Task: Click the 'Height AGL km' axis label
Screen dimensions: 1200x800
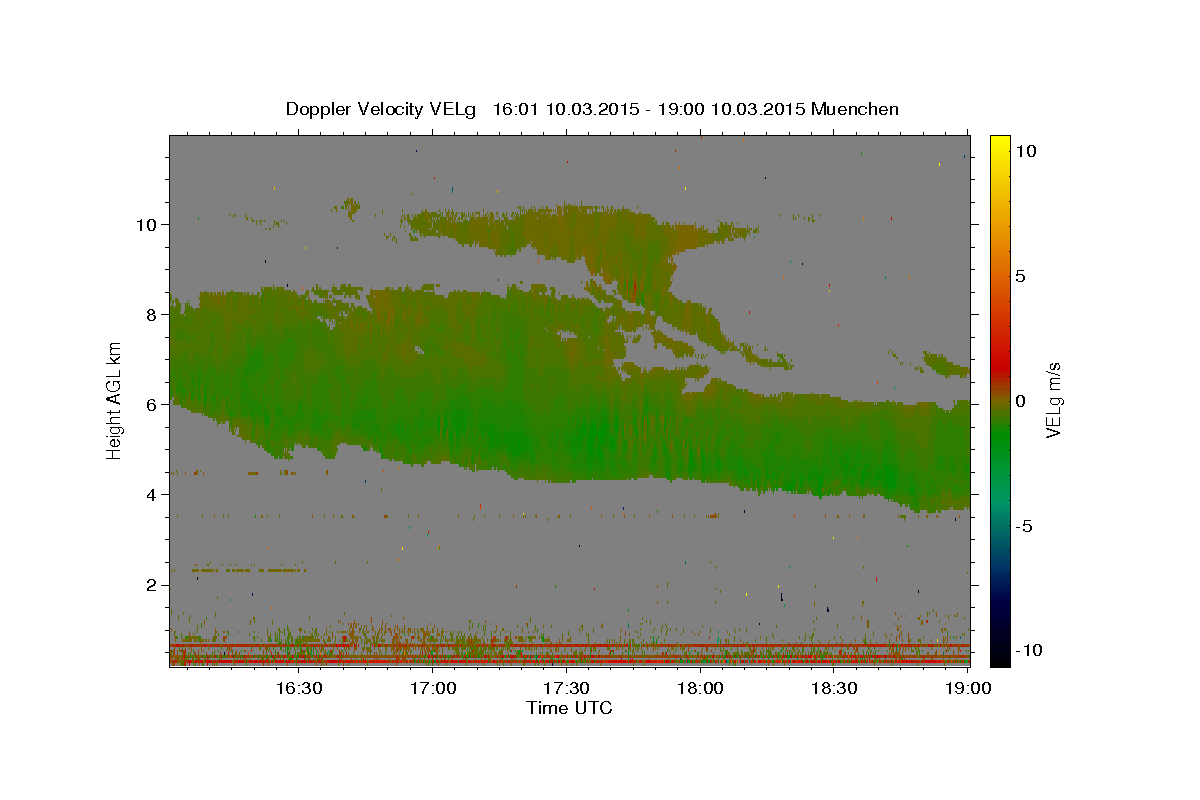Action: (115, 400)
